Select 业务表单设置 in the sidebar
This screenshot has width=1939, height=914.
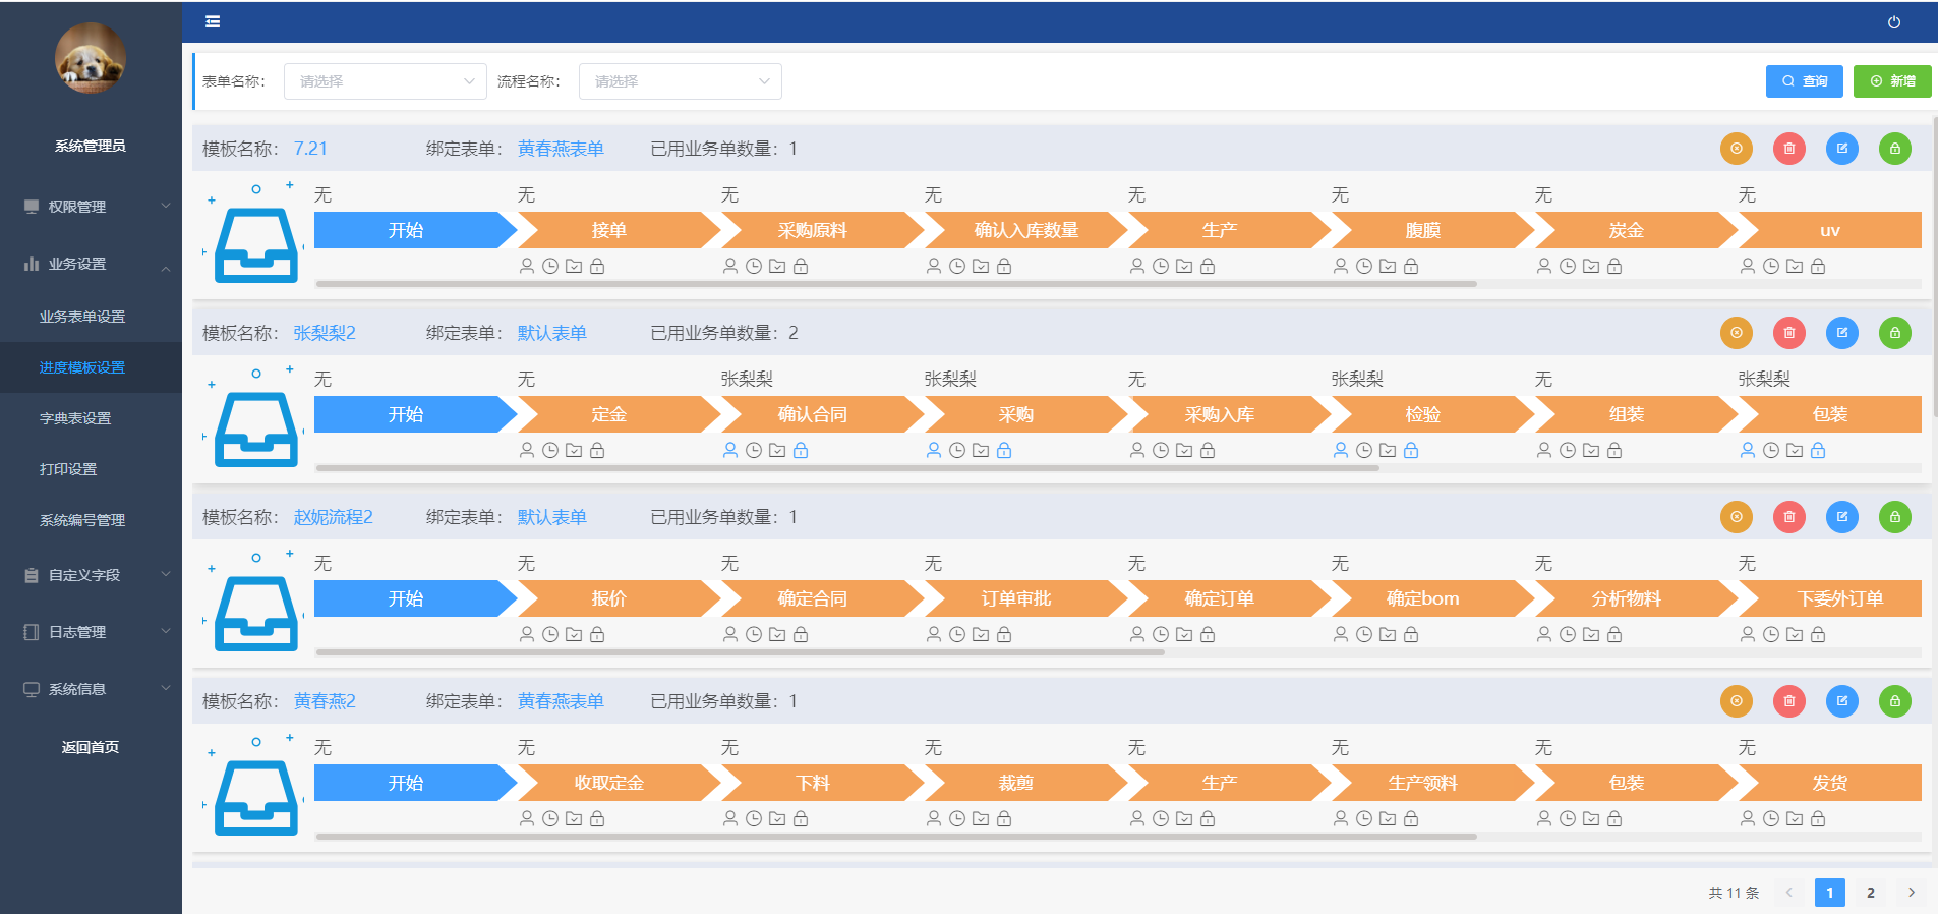click(x=83, y=317)
